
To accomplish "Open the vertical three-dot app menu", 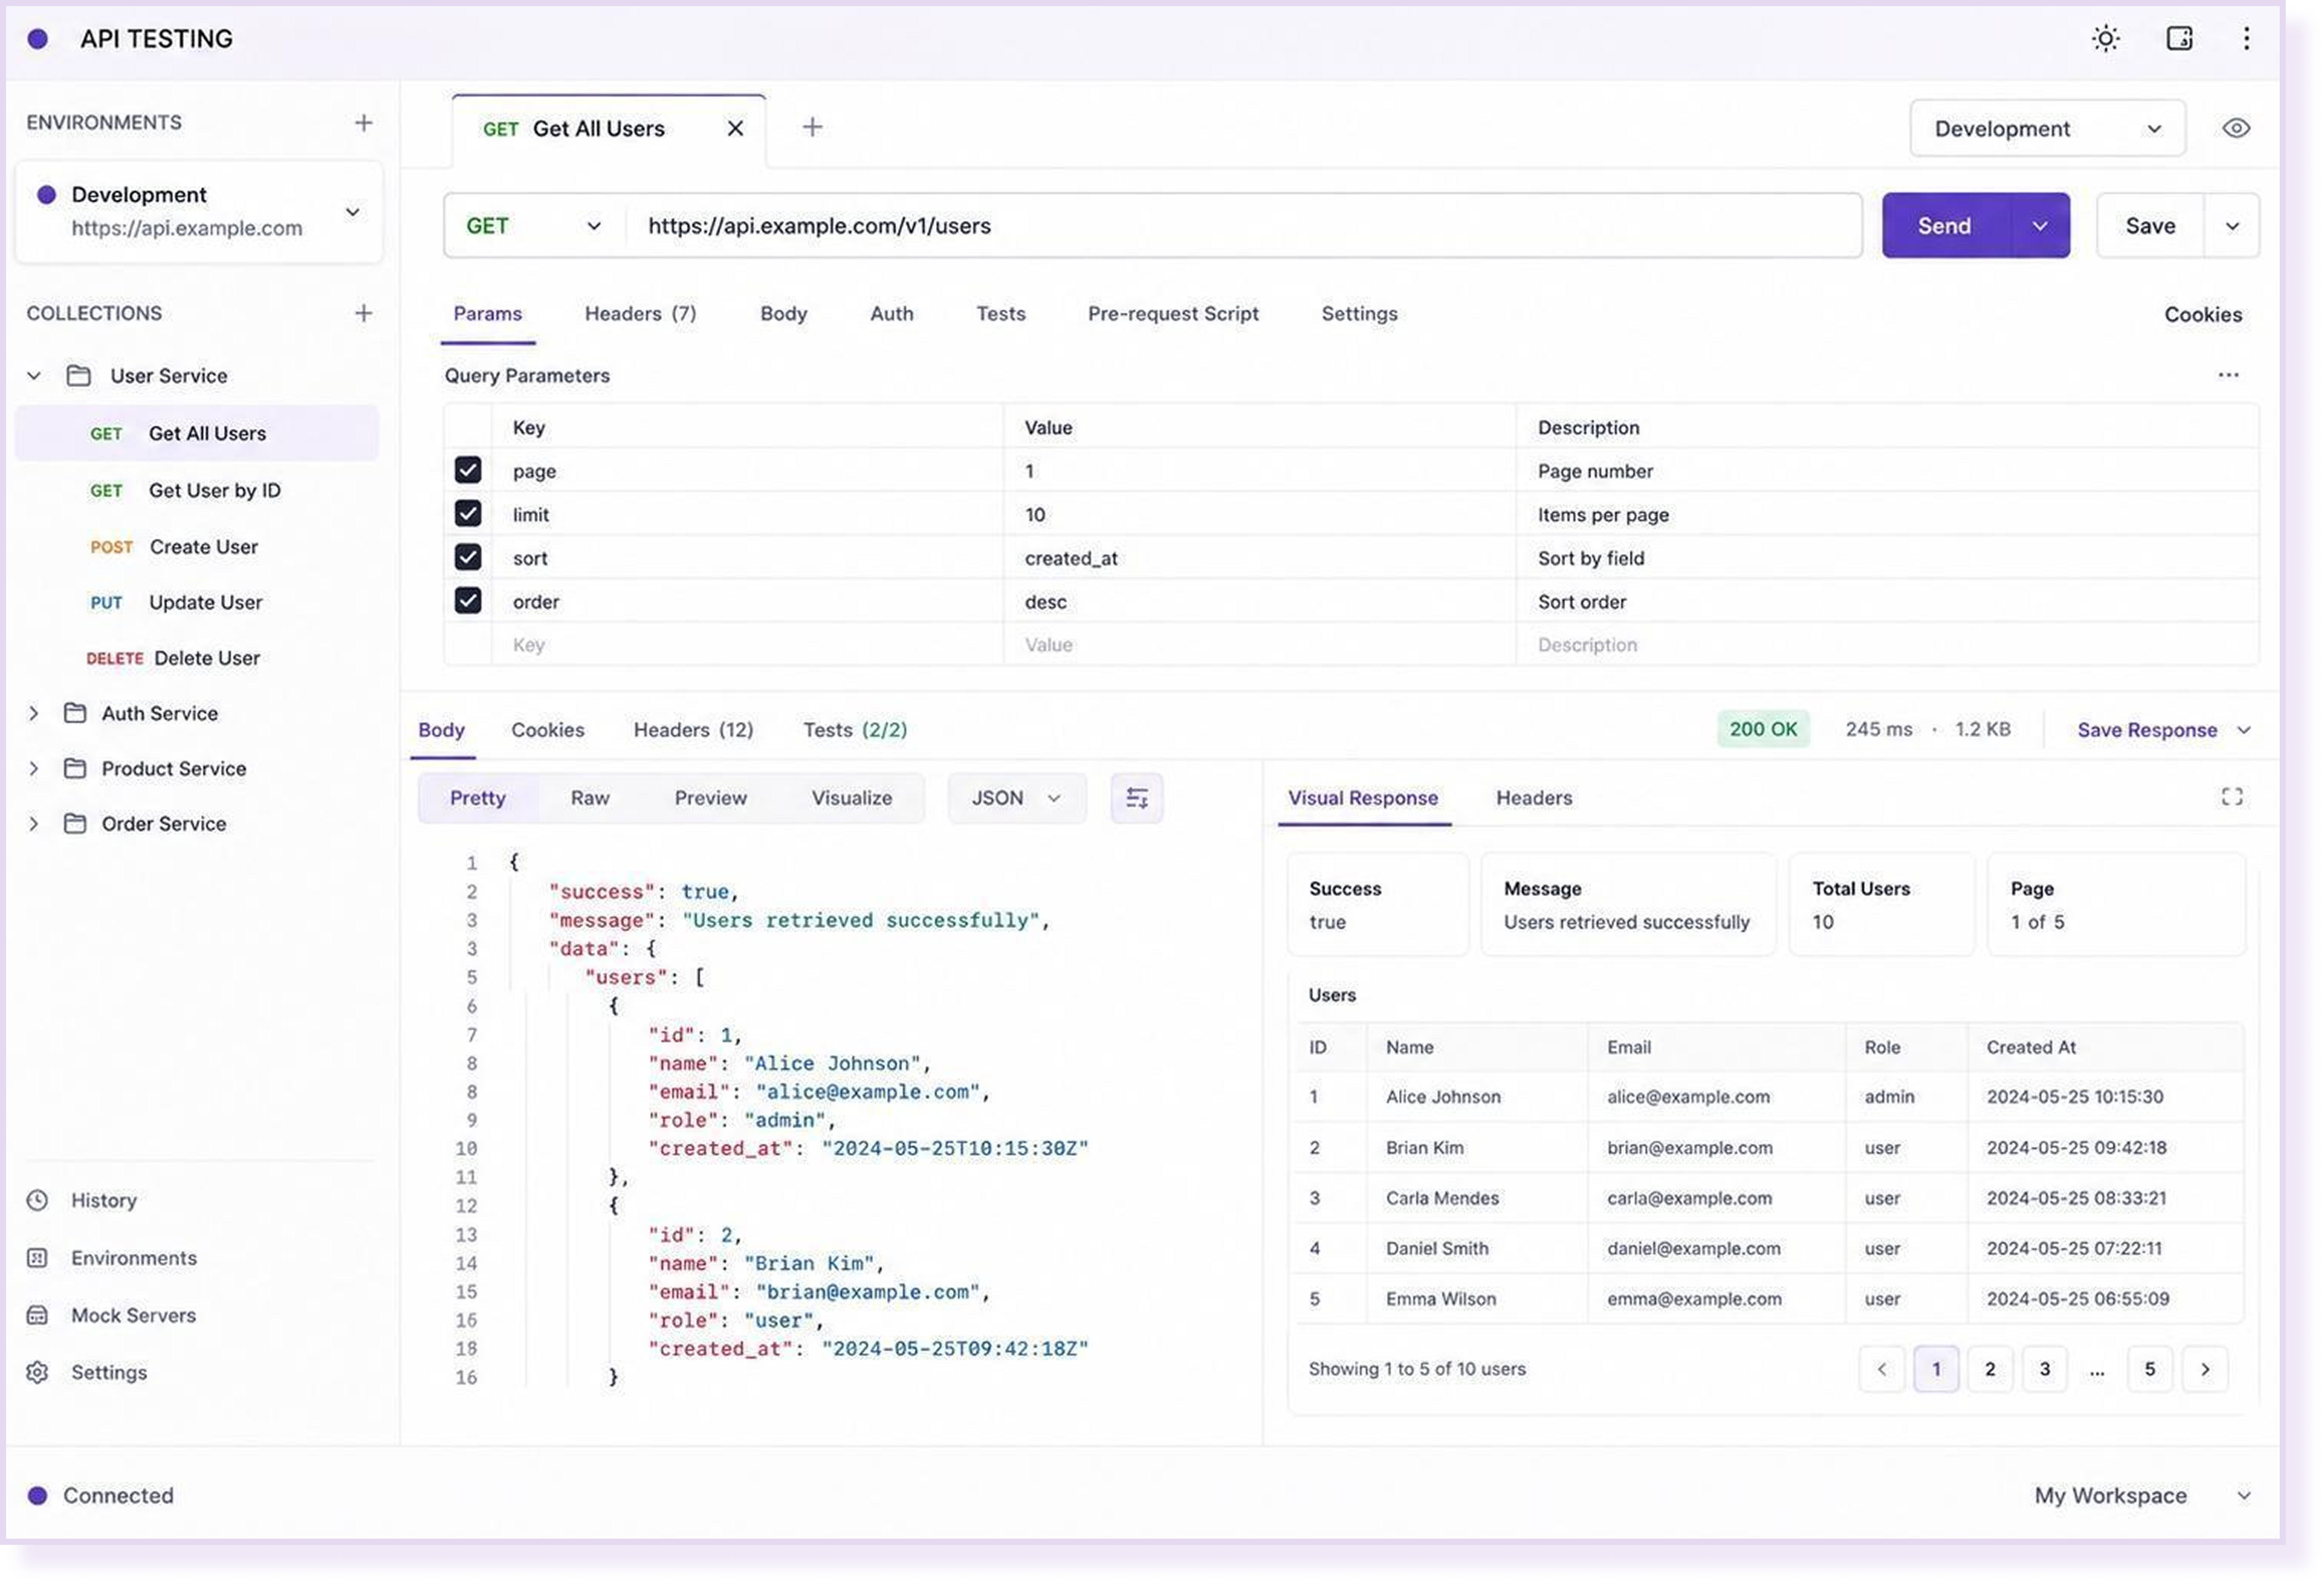I will click(x=2246, y=39).
